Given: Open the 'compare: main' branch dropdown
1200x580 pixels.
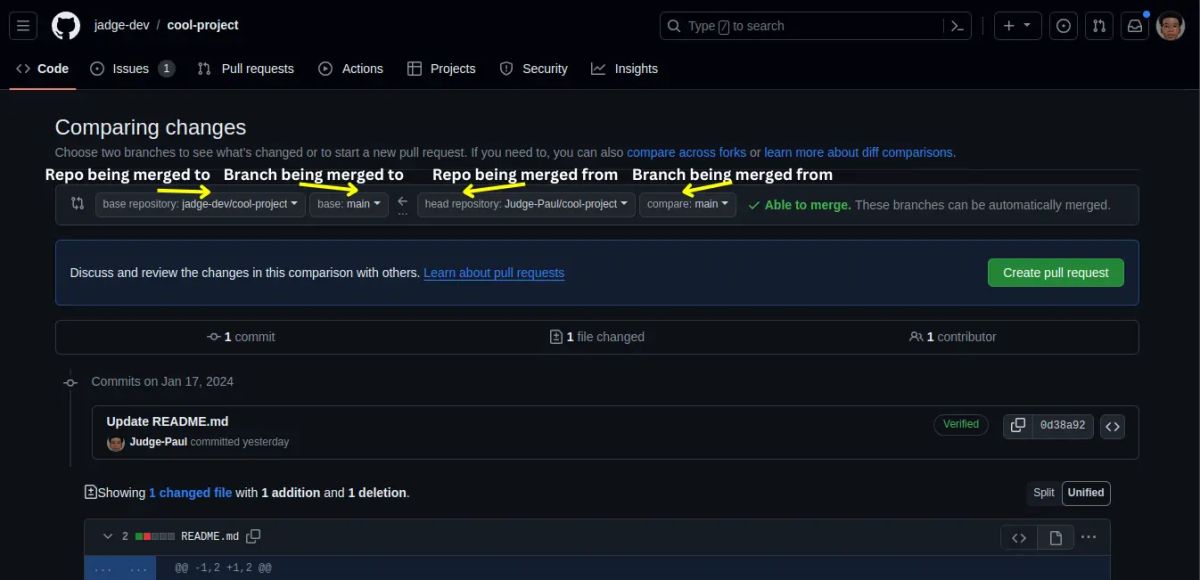Looking at the screenshot, I should tap(688, 204).
